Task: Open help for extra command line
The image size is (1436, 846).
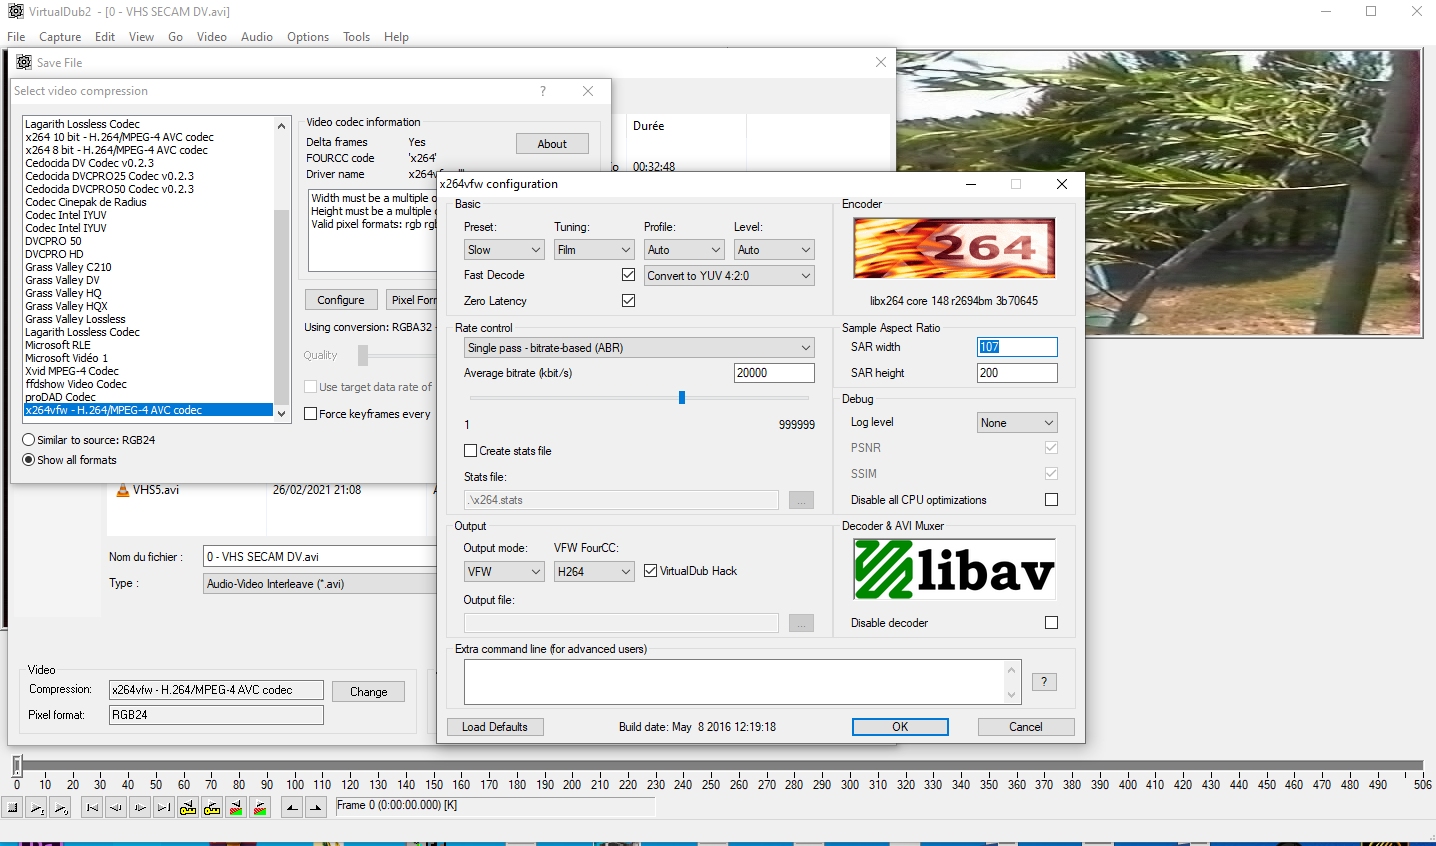Action: point(1044,682)
